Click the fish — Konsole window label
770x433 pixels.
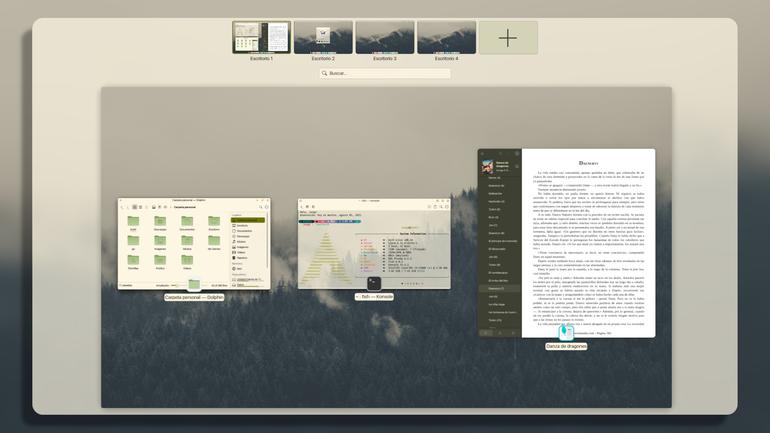[x=374, y=297]
